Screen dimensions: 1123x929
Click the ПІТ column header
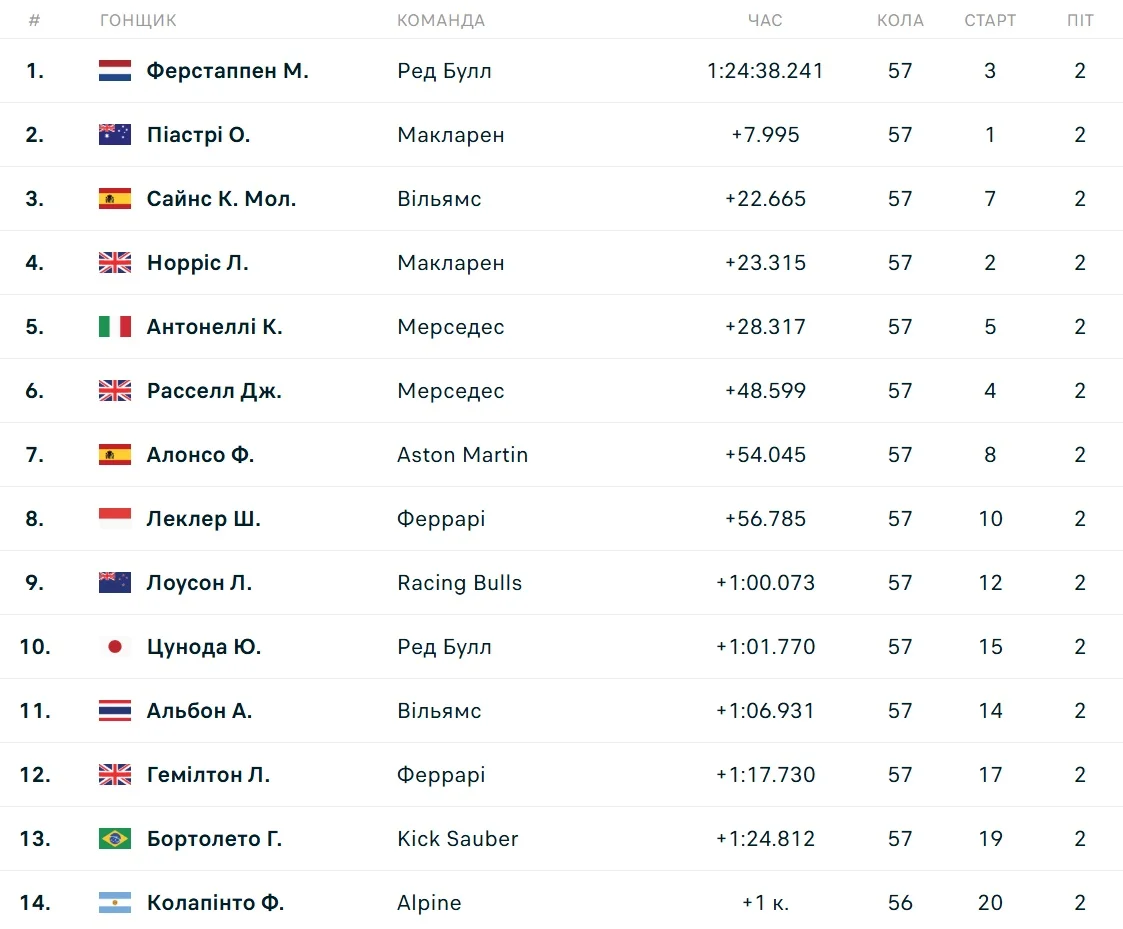(x=1080, y=20)
